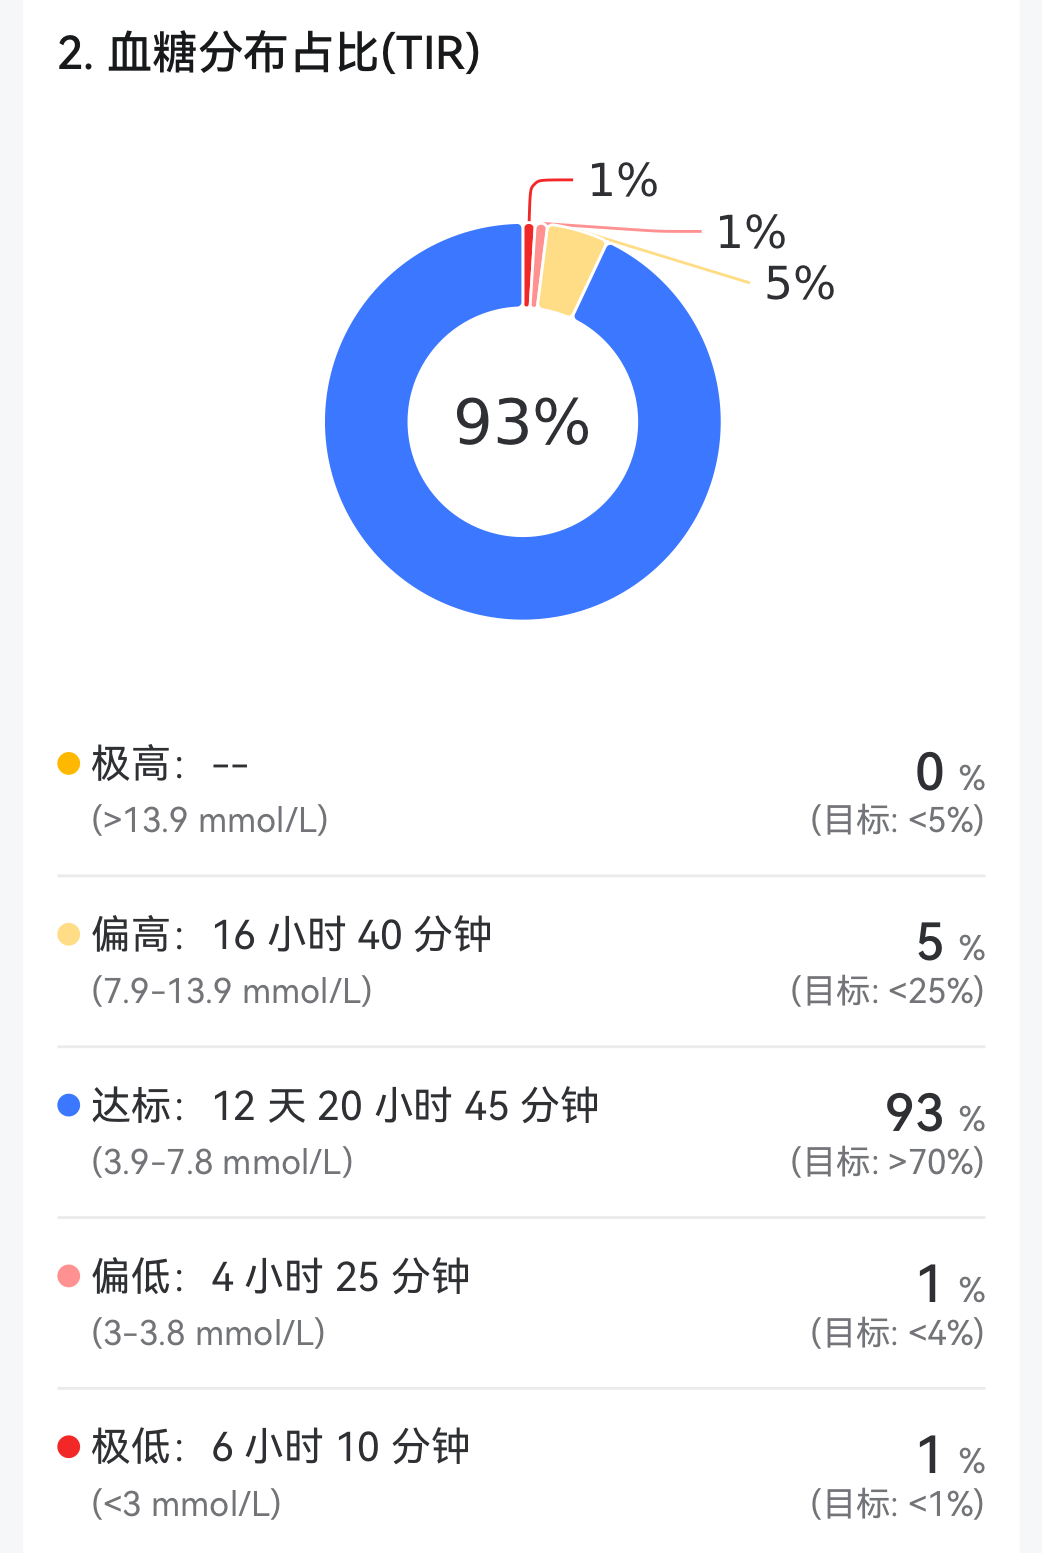Select the blue dot beside 达标
The image size is (1042, 1553).
tap(69, 1105)
